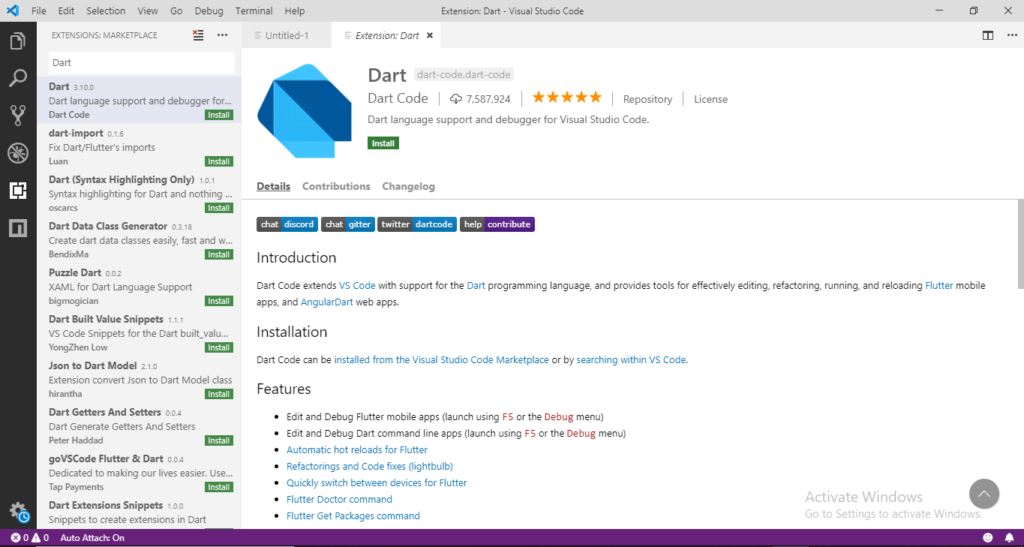Click the download count 7,587,924
This screenshot has width=1024, height=547.
coord(480,99)
